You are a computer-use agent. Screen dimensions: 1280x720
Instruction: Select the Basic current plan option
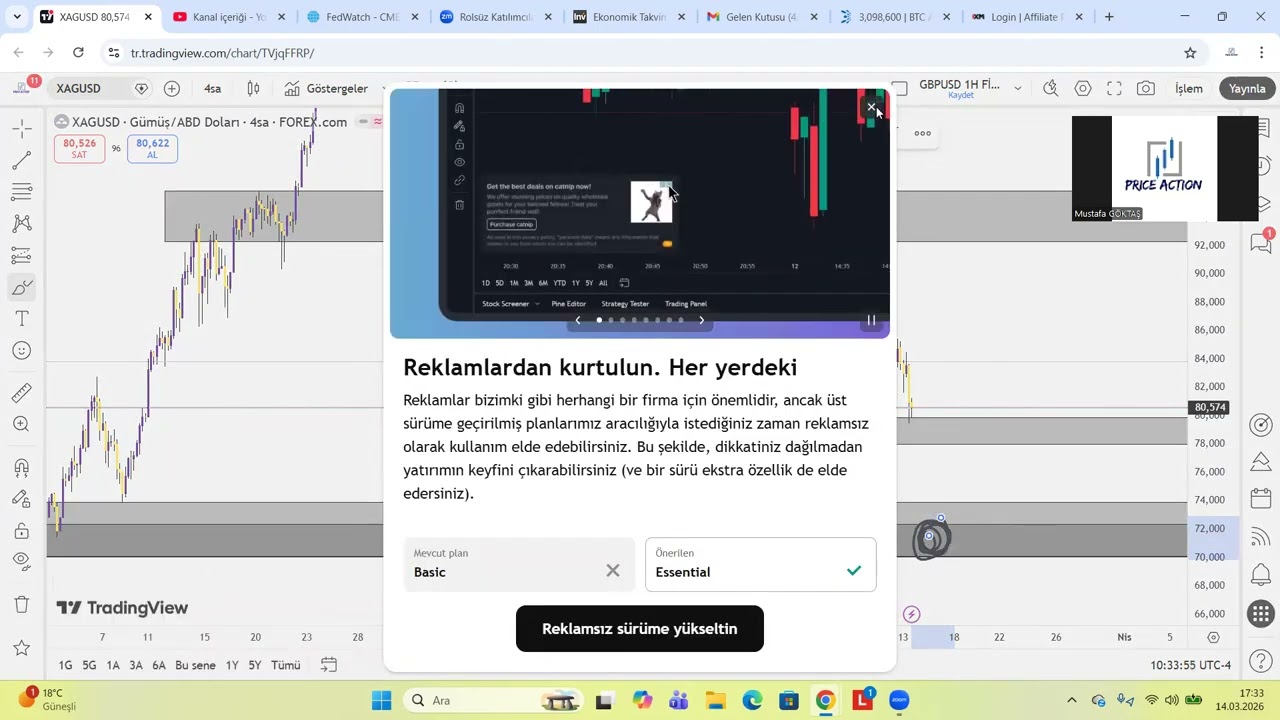point(519,564)
